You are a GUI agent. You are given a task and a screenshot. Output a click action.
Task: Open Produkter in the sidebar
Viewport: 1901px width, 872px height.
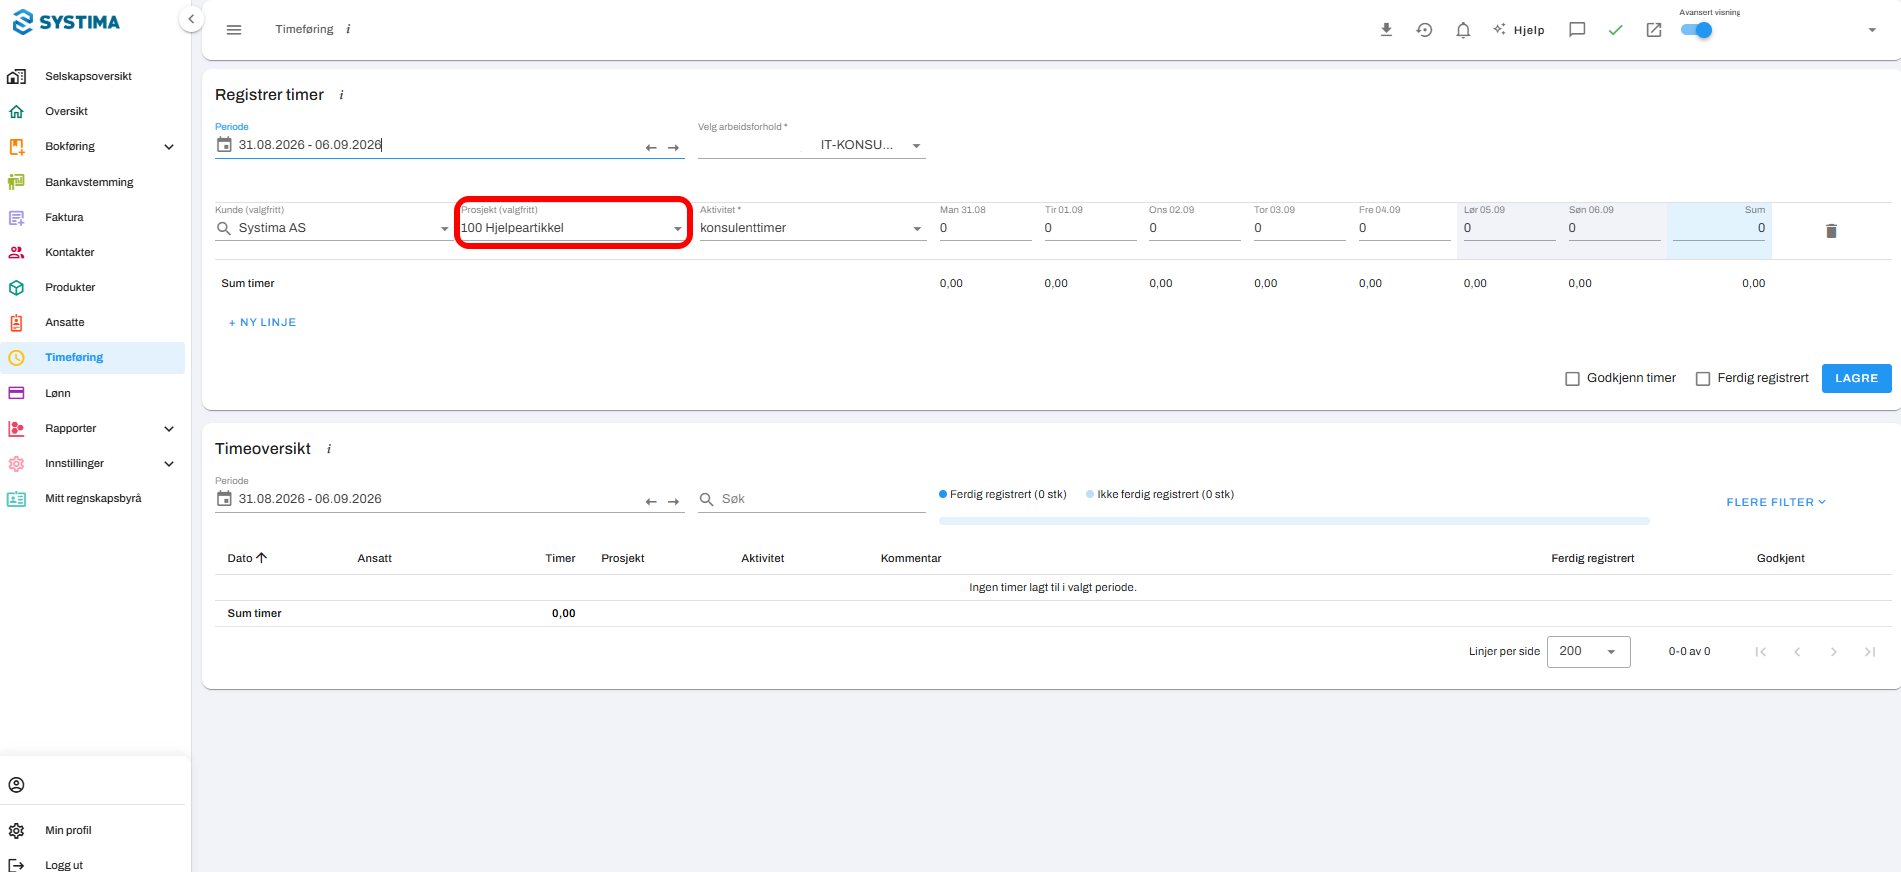coord(70,288)
